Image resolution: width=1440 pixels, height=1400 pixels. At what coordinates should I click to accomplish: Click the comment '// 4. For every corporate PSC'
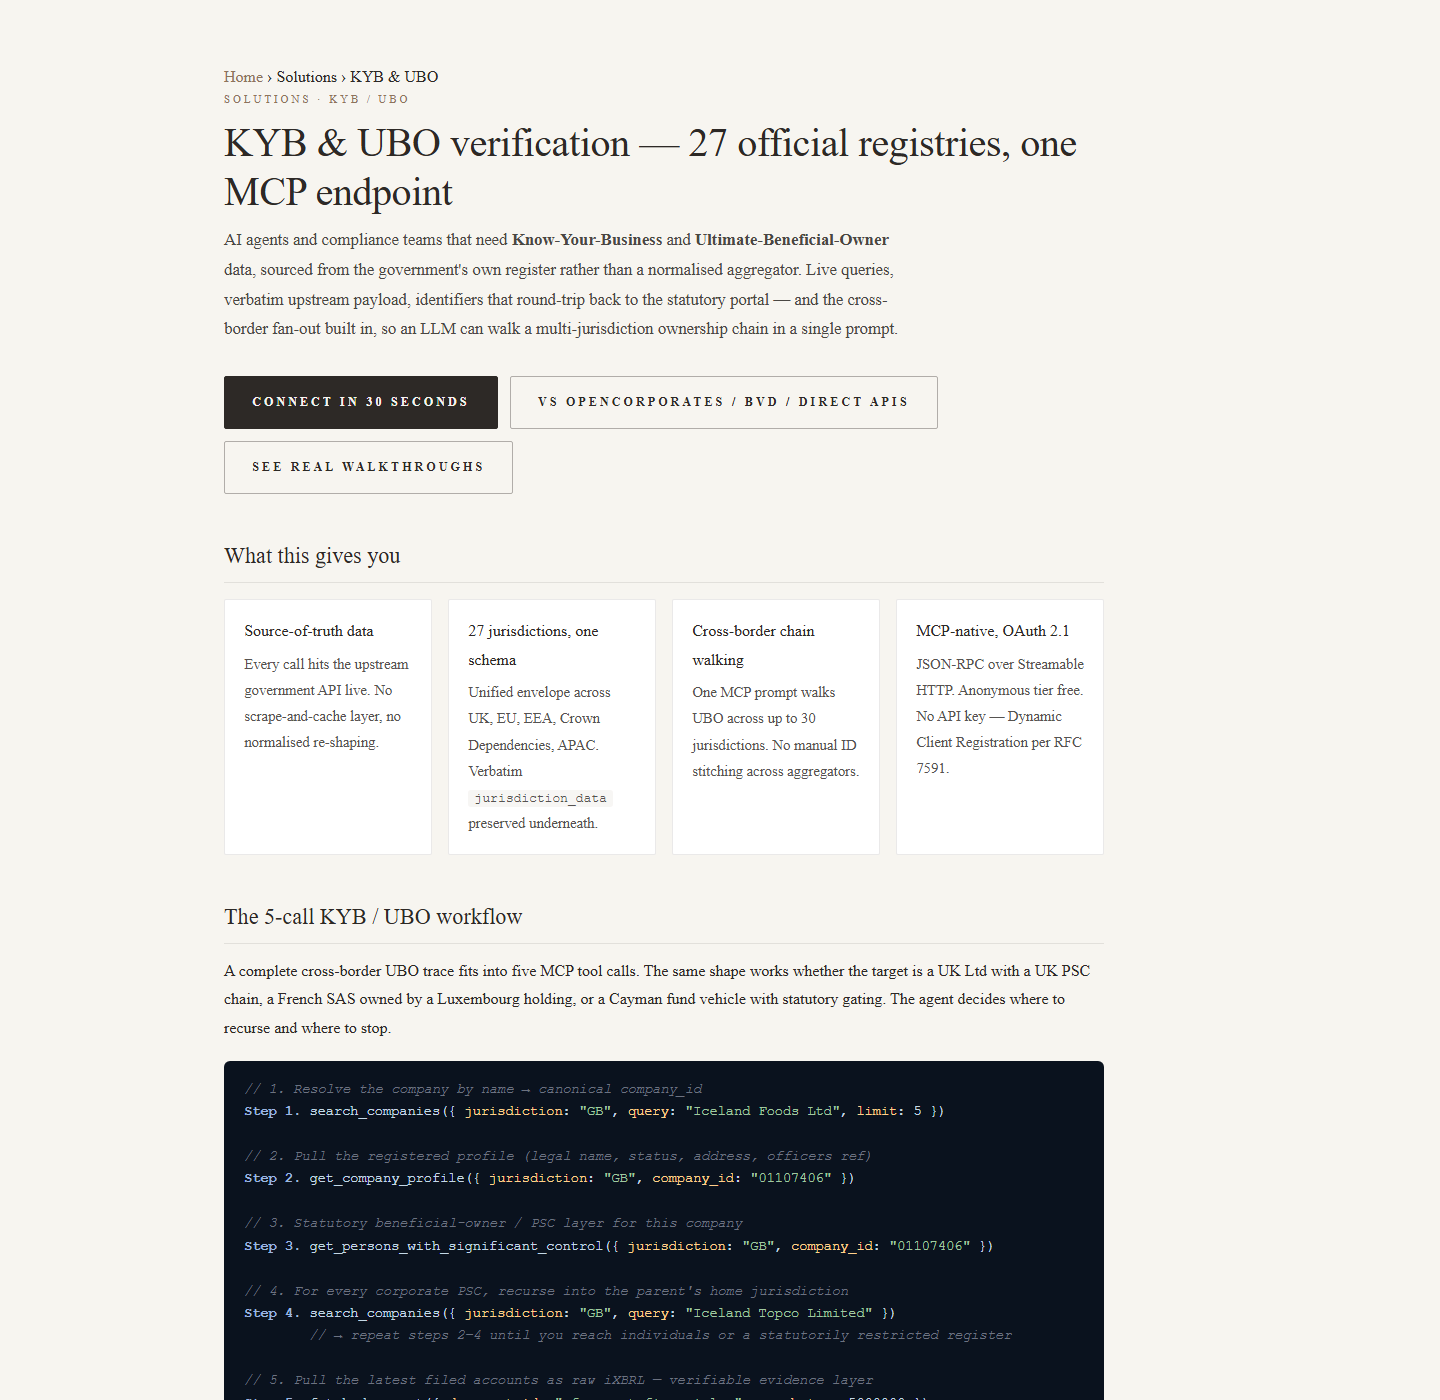546,1291
